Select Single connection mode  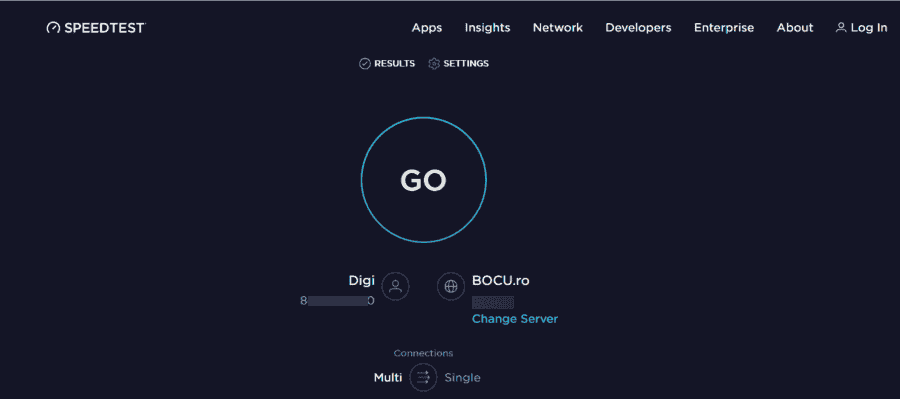[x=463, y=378]
